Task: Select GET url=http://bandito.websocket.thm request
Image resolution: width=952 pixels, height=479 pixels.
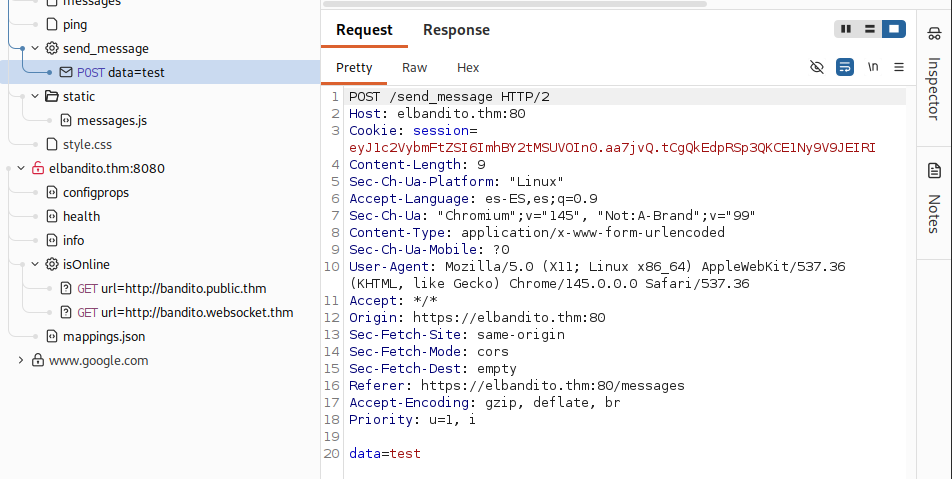Action: pyautogui.click(x=177, y=312)
